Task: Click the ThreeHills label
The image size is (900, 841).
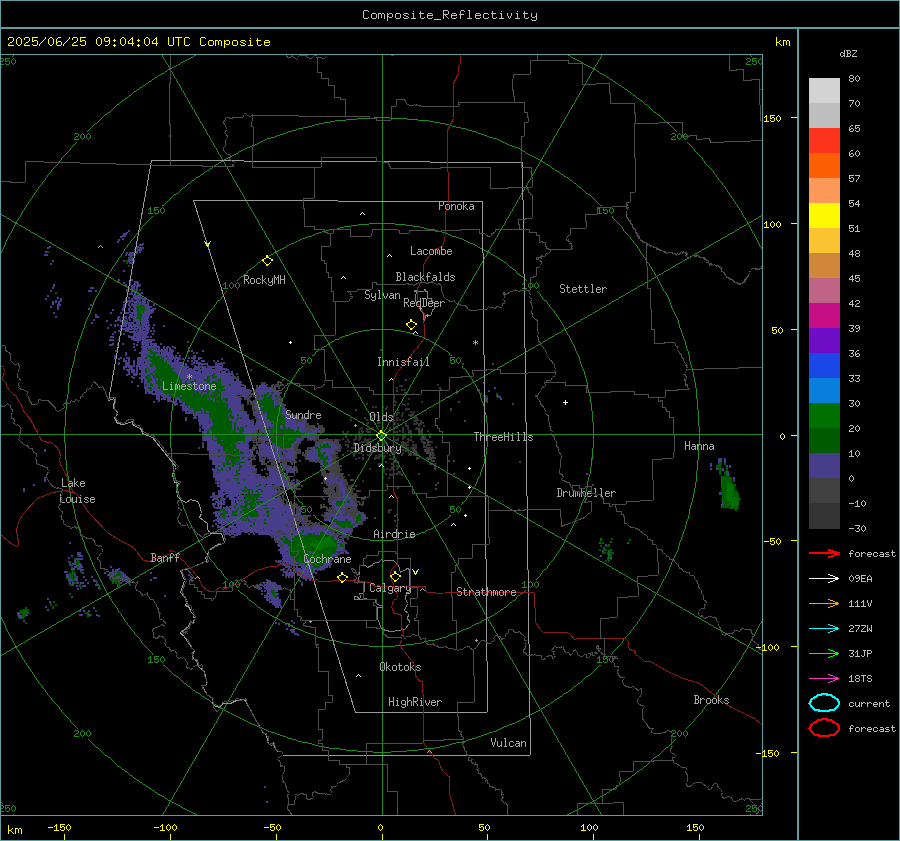Action: pos(503,437)
